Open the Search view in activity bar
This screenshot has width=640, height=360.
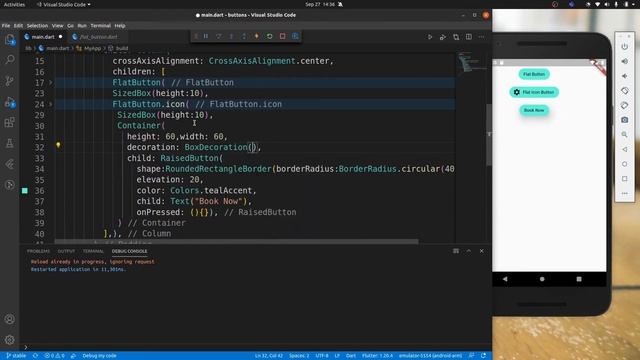pos(10,60)
